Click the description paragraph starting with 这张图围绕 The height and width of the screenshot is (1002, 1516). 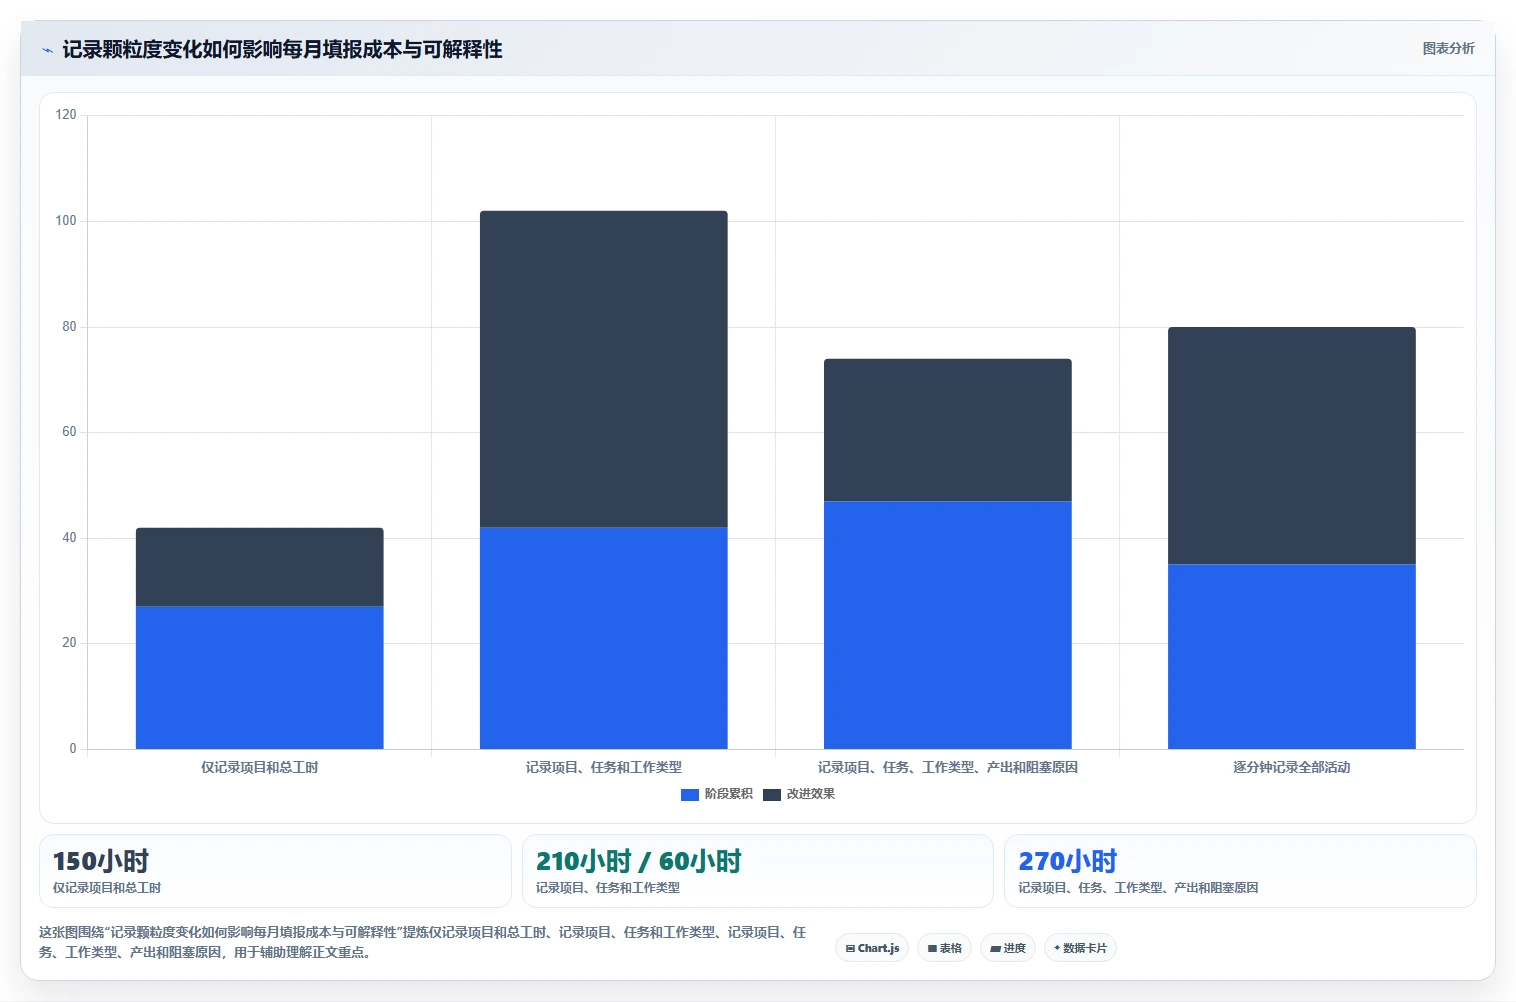point(423,942)
